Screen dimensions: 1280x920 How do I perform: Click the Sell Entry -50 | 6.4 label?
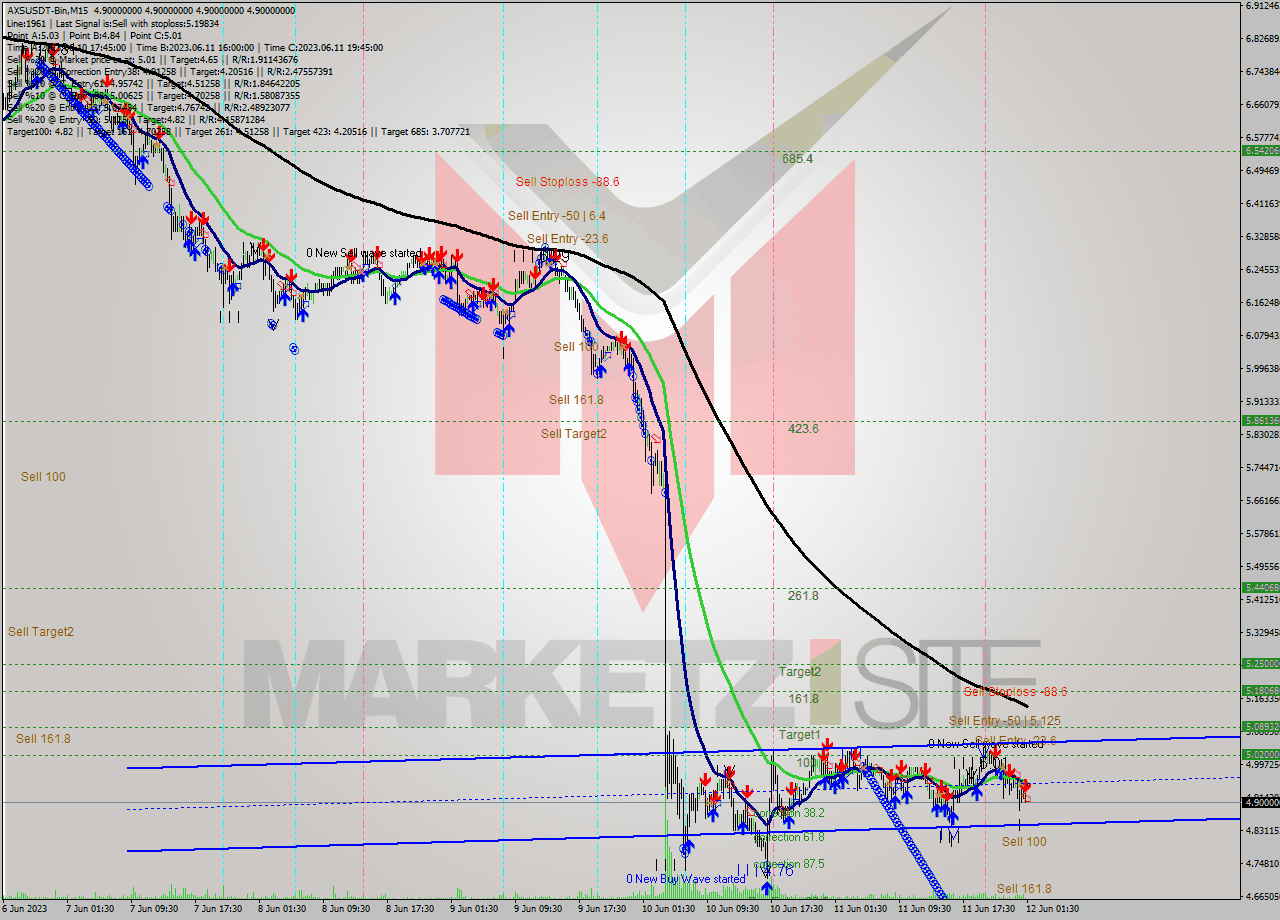556,215
